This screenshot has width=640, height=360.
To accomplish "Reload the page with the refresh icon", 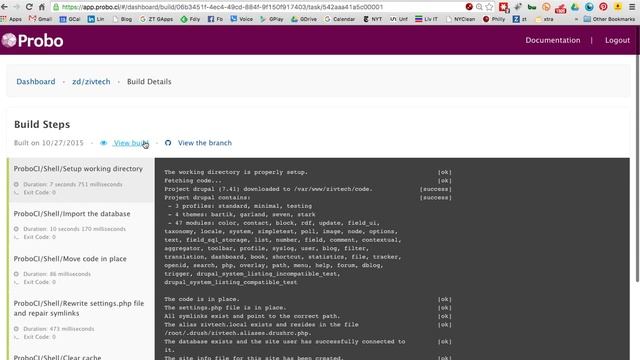I will click(29, 7).
